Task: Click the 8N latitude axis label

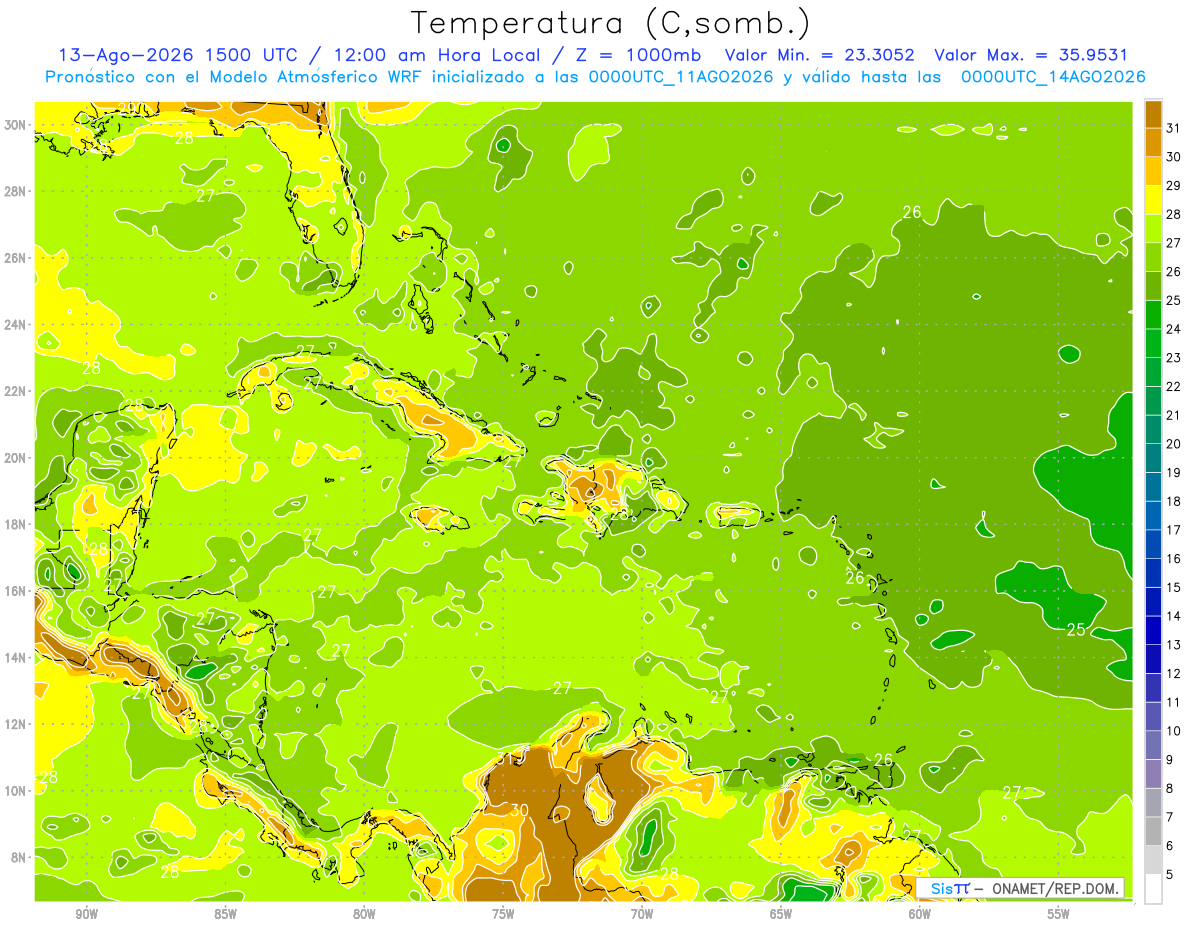Action: pos(19,857)
